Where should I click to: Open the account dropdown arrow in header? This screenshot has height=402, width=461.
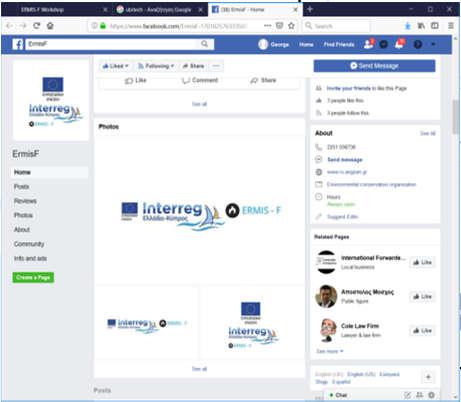pos(433,44)
